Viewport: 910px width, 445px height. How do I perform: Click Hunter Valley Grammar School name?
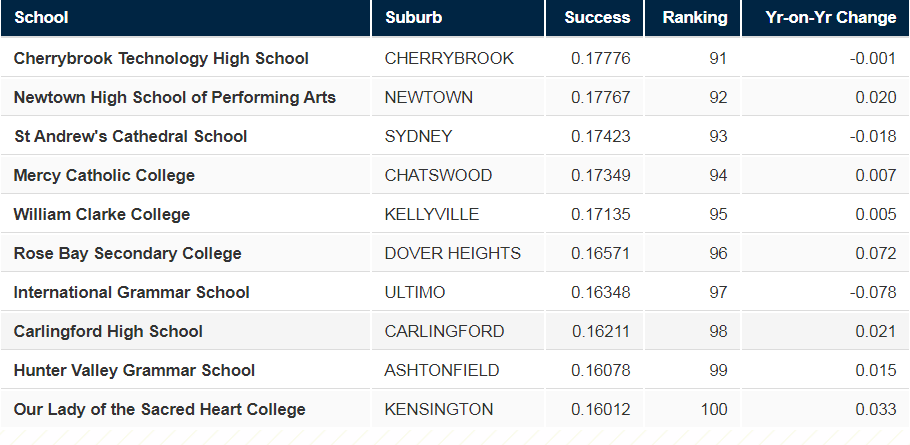point(134,370)
